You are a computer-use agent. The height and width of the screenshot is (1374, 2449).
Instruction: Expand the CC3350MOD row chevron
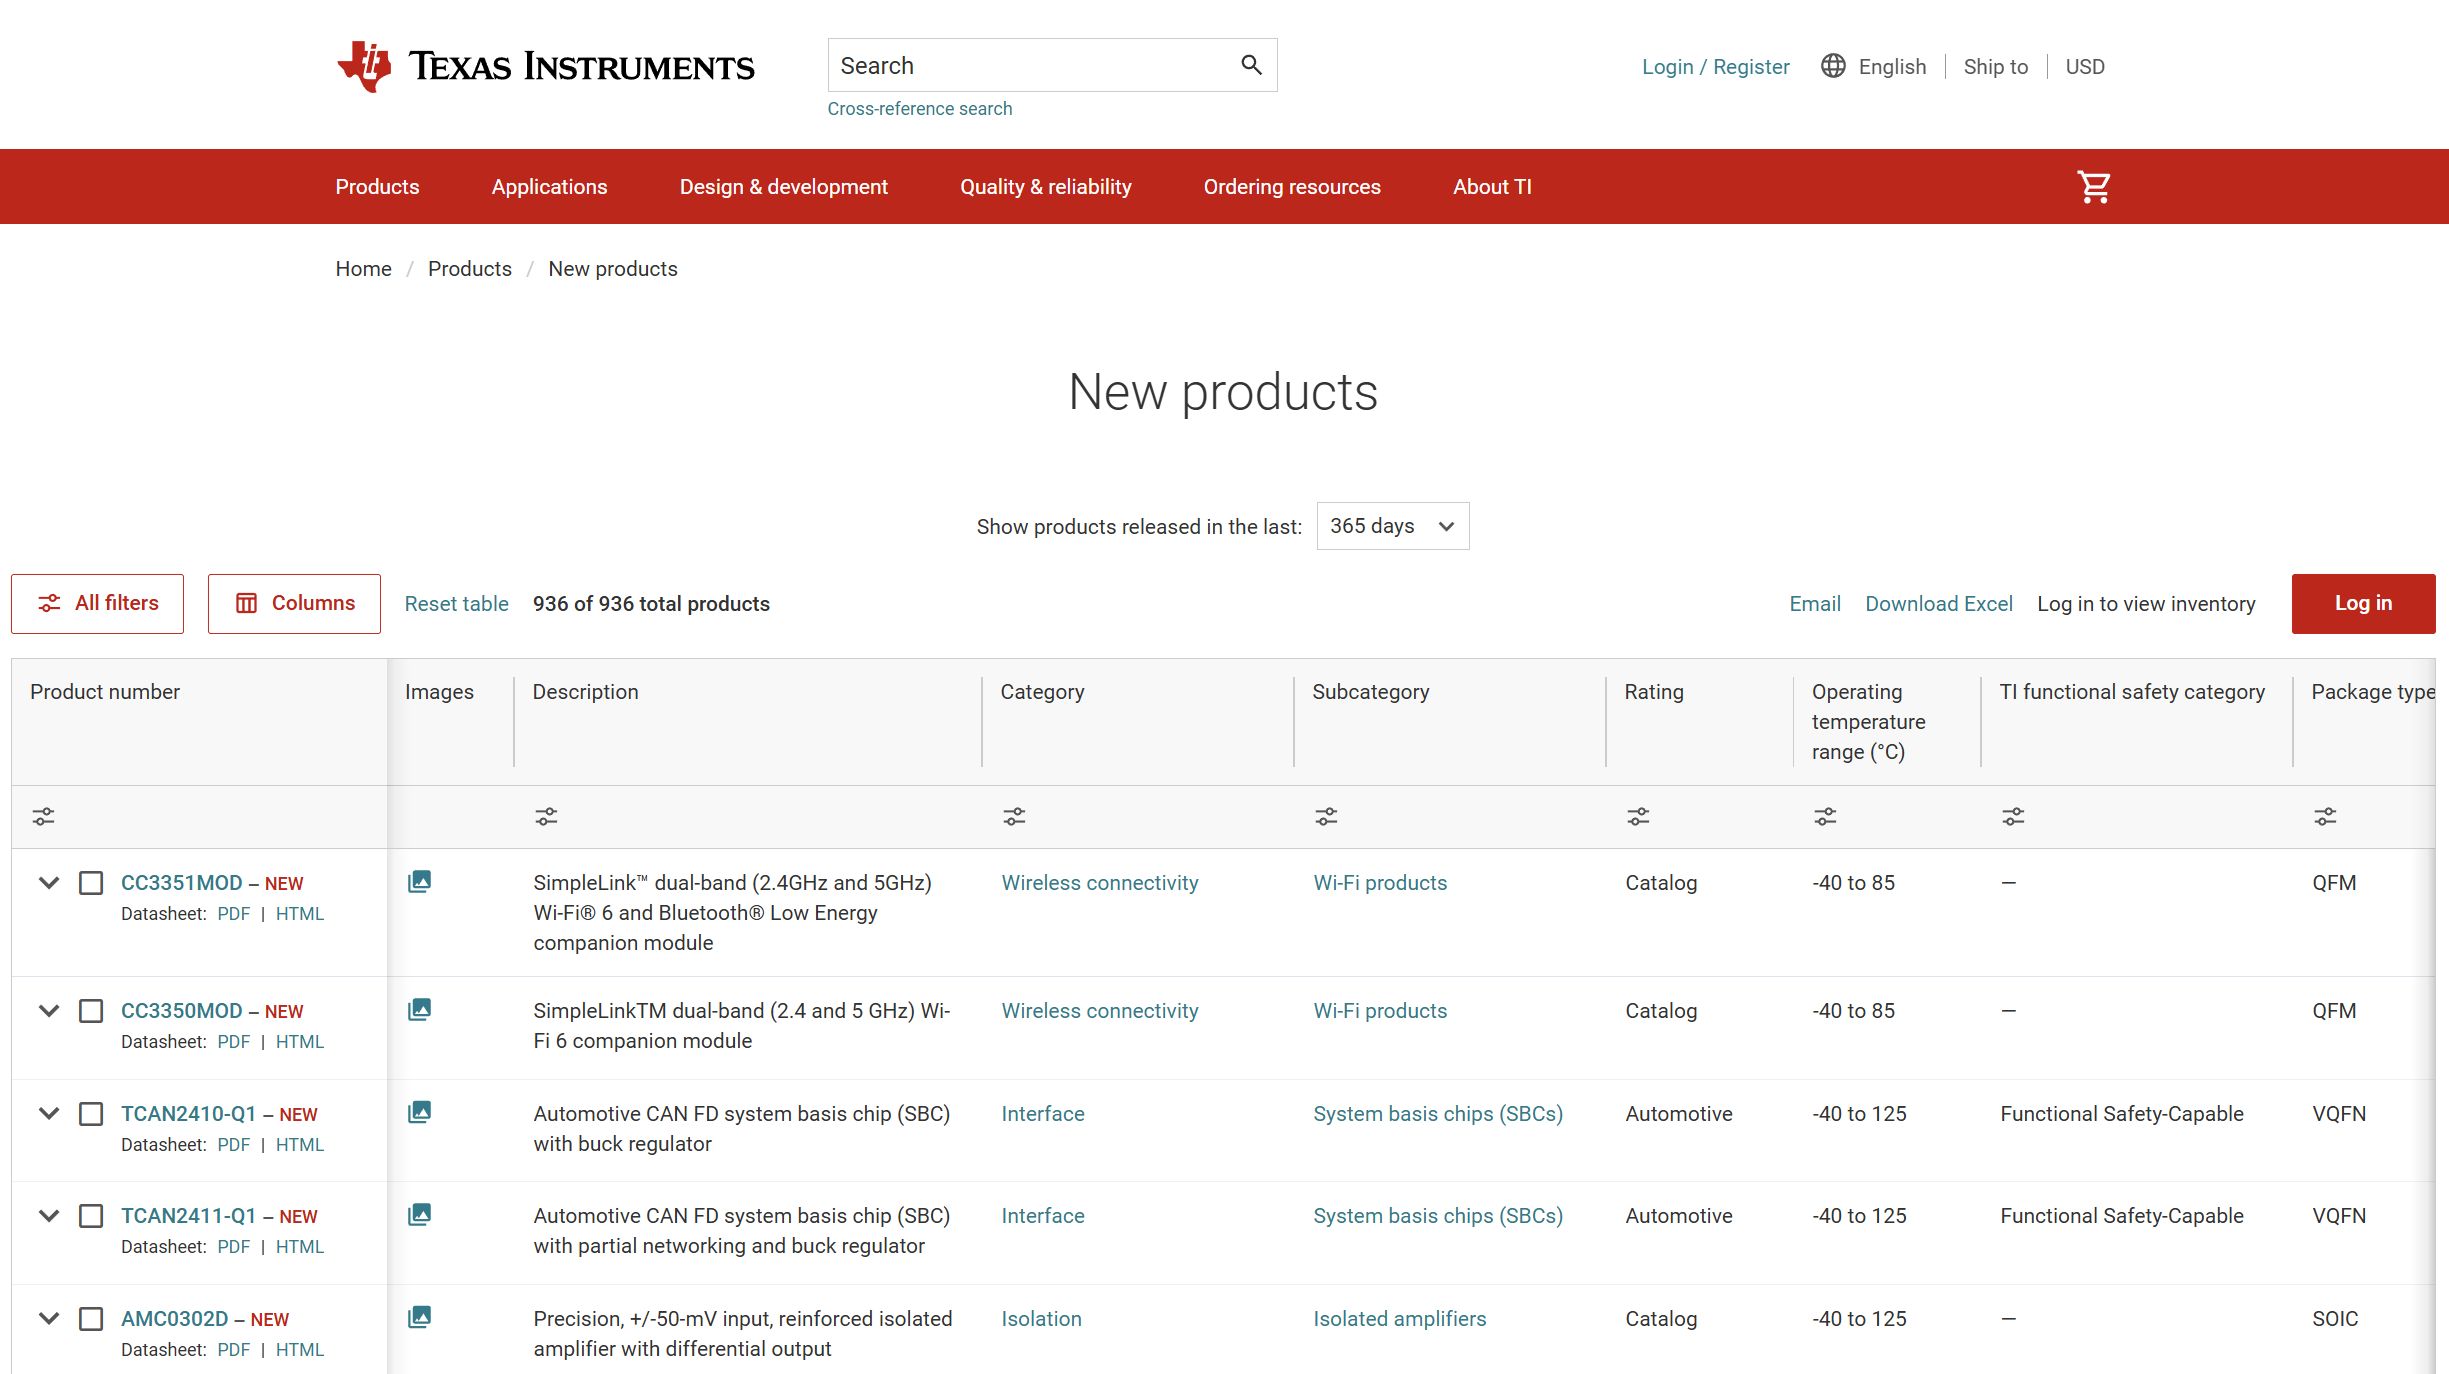coord(49,1011)
